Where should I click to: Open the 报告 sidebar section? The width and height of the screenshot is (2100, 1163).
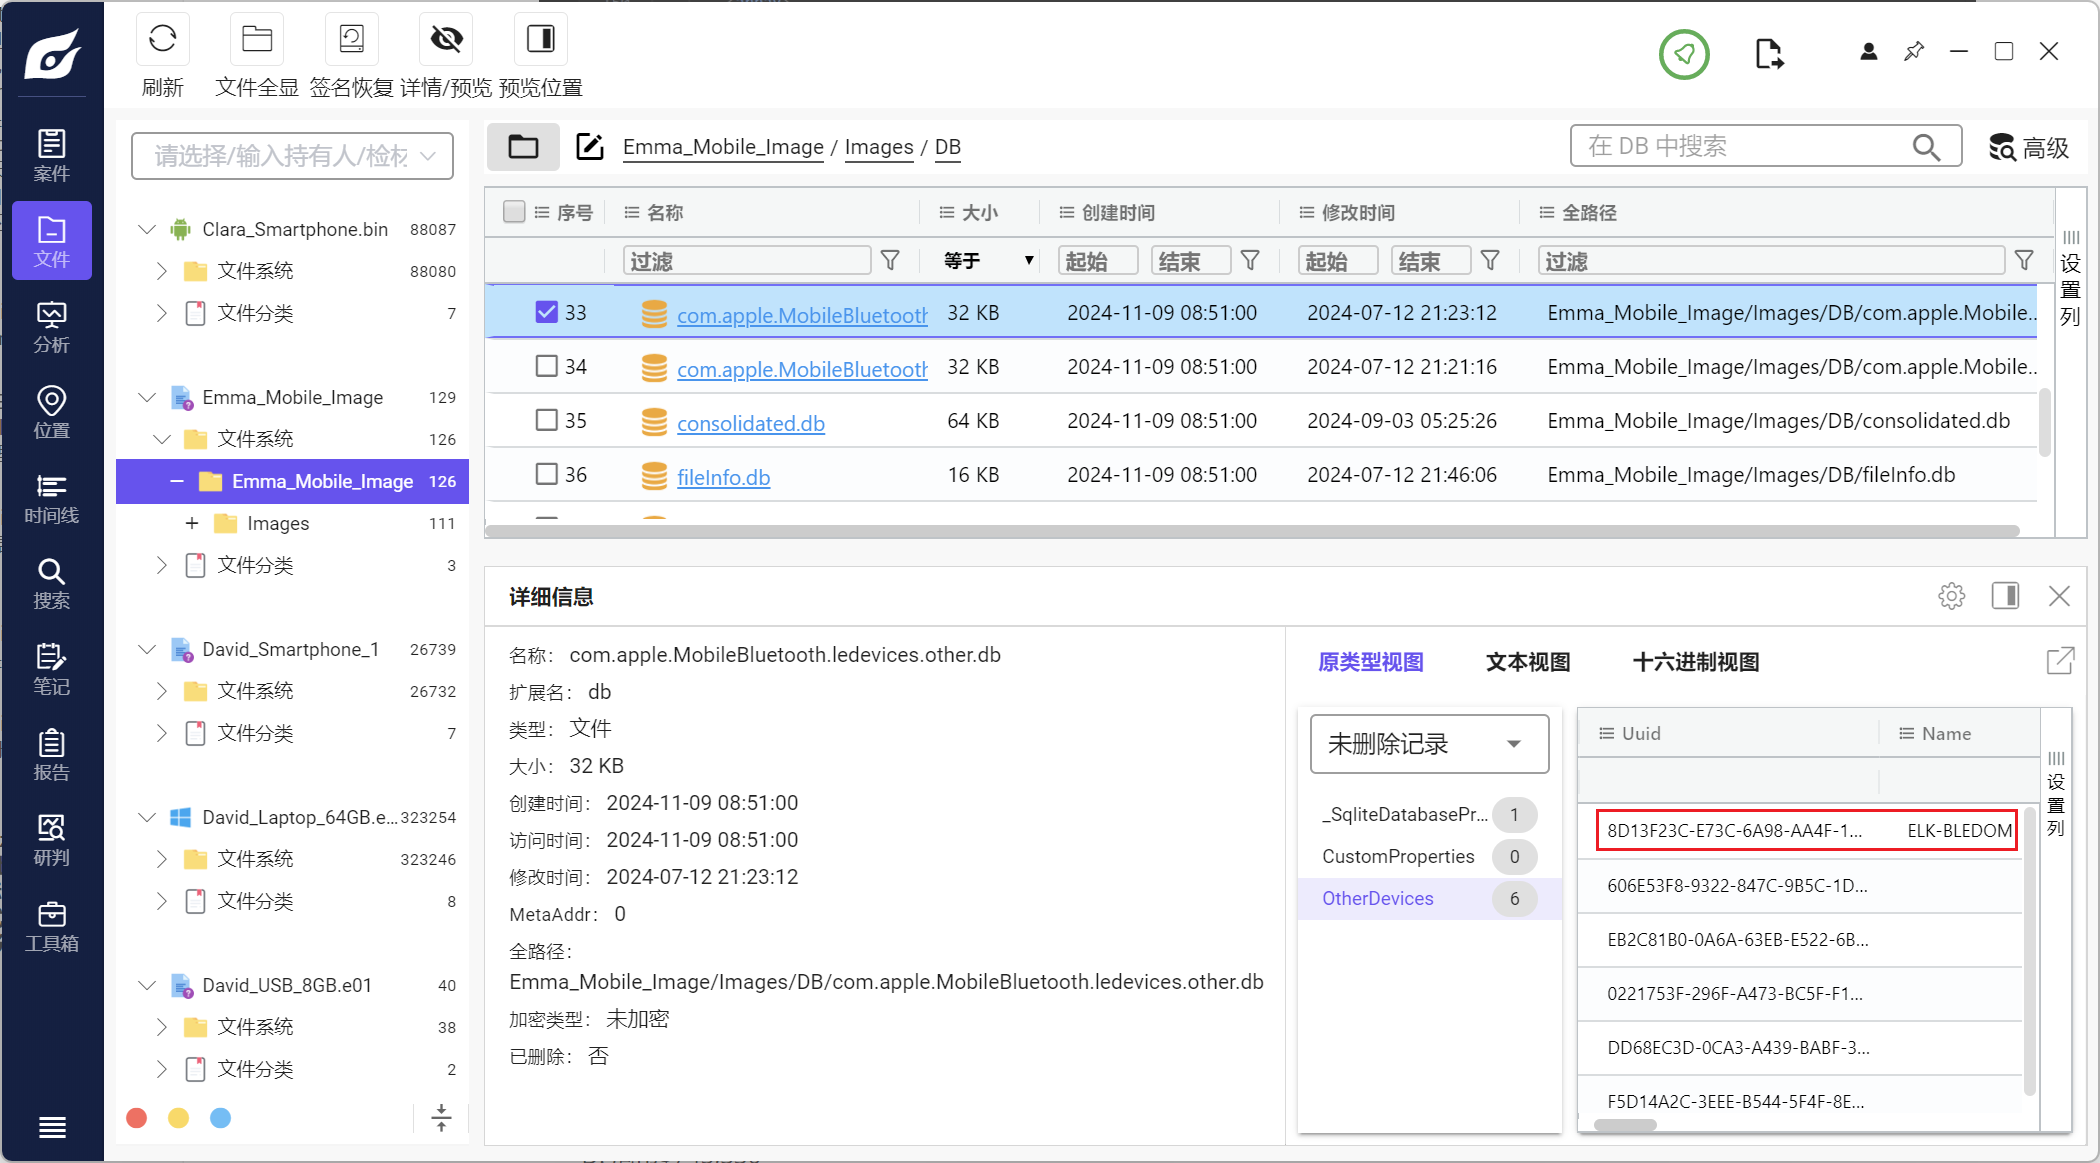[52, 755]
